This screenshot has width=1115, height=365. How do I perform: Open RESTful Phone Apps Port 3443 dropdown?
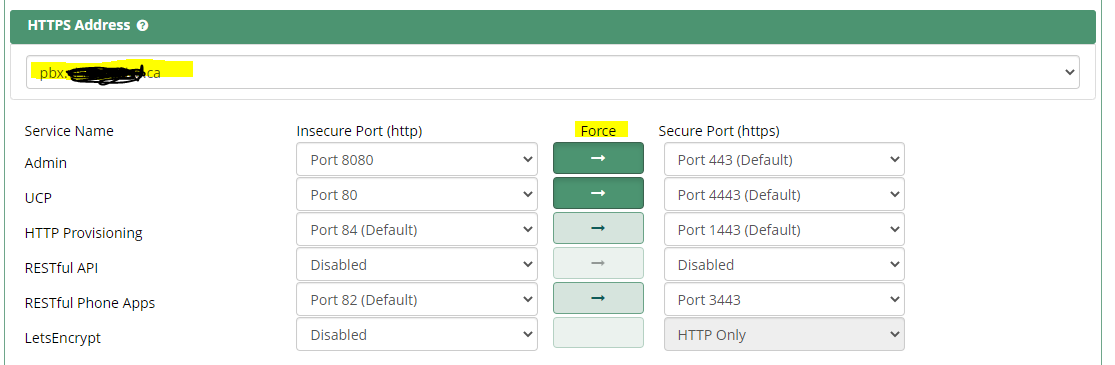784,299
